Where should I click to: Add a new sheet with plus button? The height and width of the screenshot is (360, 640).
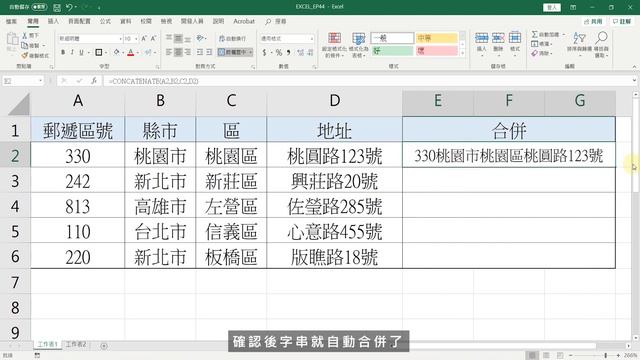tap(104, 346)
